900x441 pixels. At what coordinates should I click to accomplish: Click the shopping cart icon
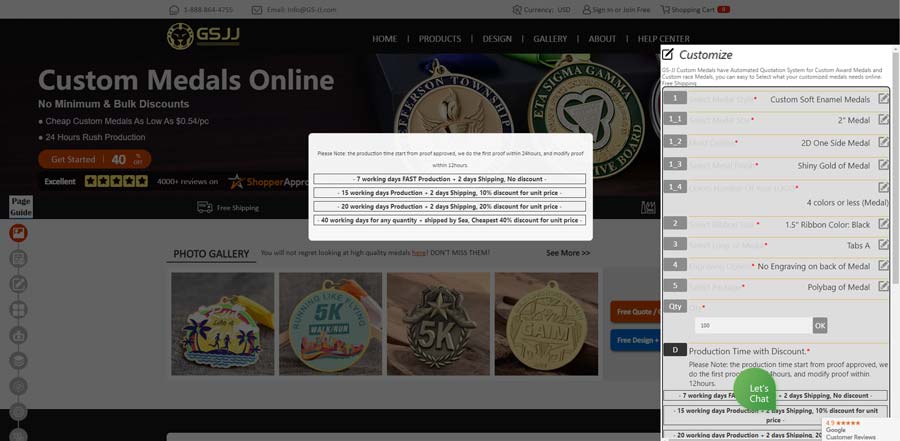tap(665, 10)
